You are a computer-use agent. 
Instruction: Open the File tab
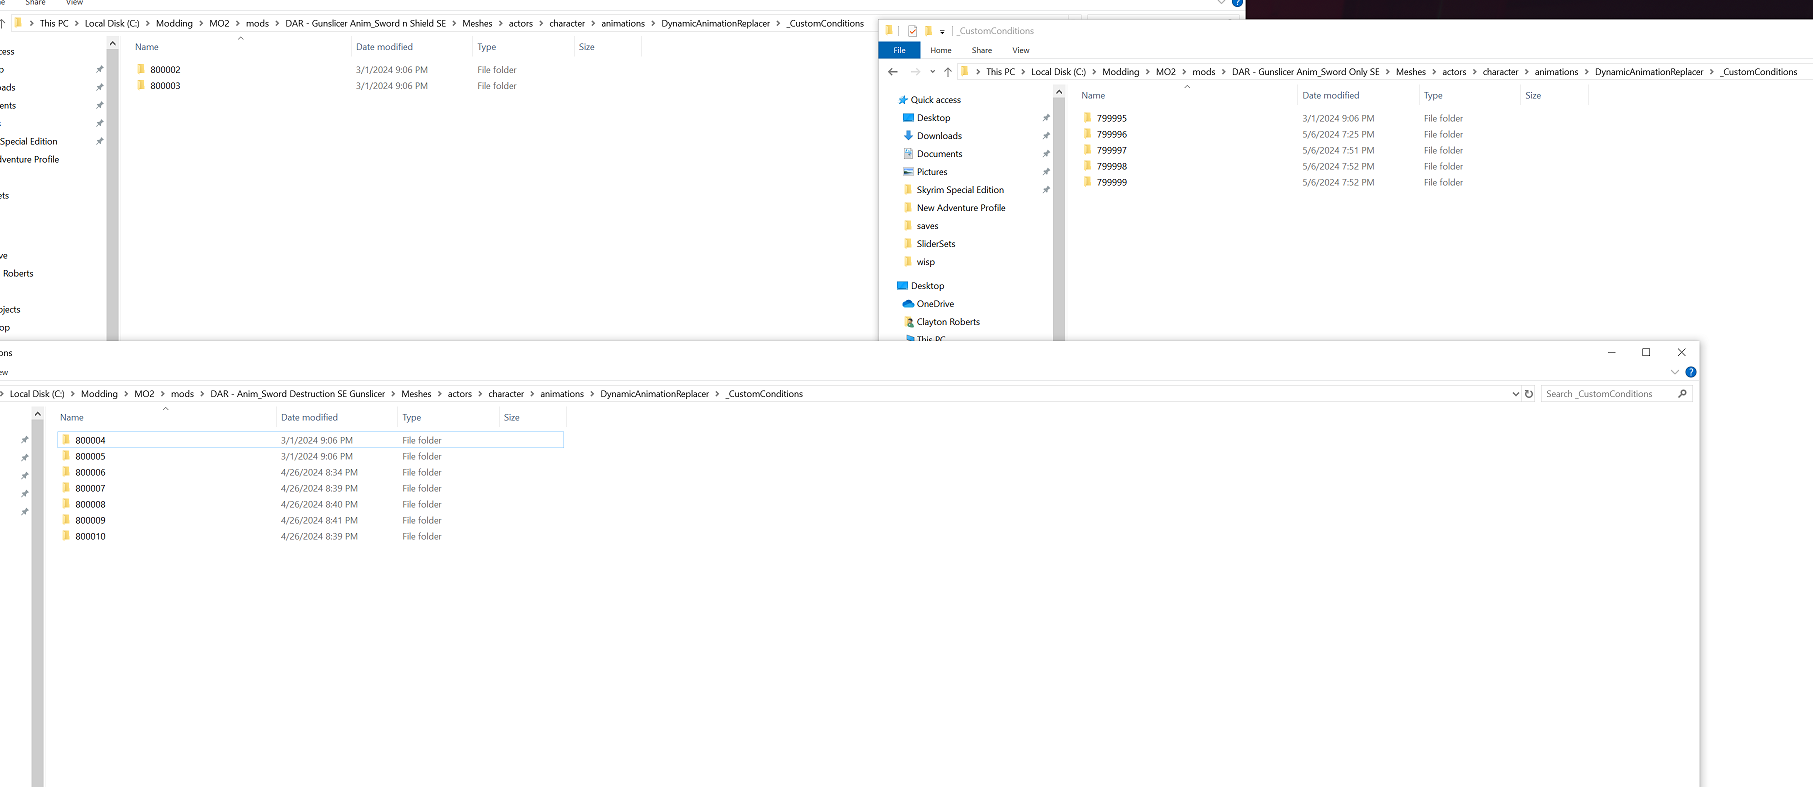pyautogui.click(x=899, y=50)
